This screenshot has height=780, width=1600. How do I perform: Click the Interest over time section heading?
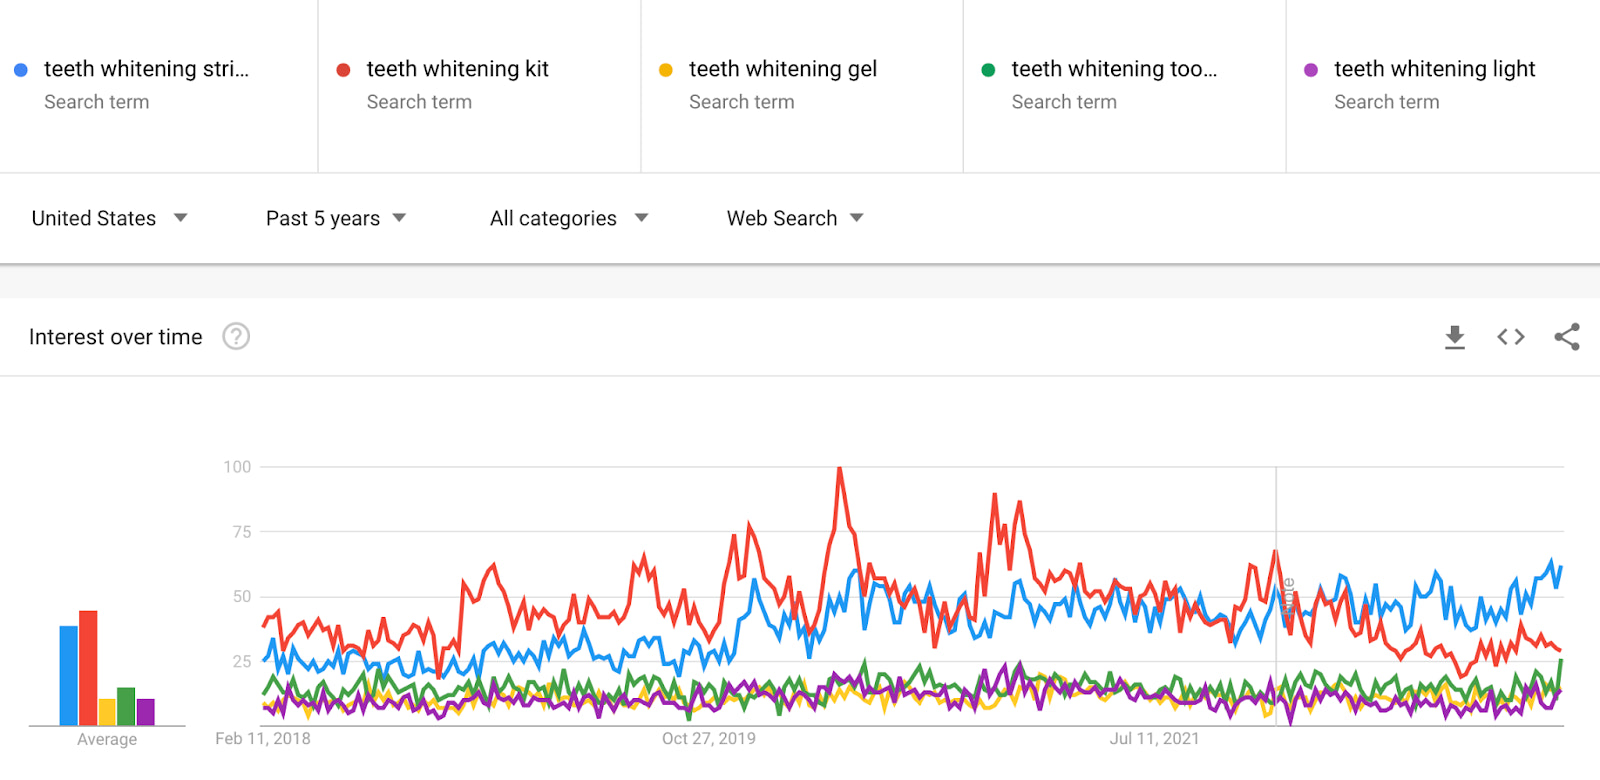(x=115, y=337)
